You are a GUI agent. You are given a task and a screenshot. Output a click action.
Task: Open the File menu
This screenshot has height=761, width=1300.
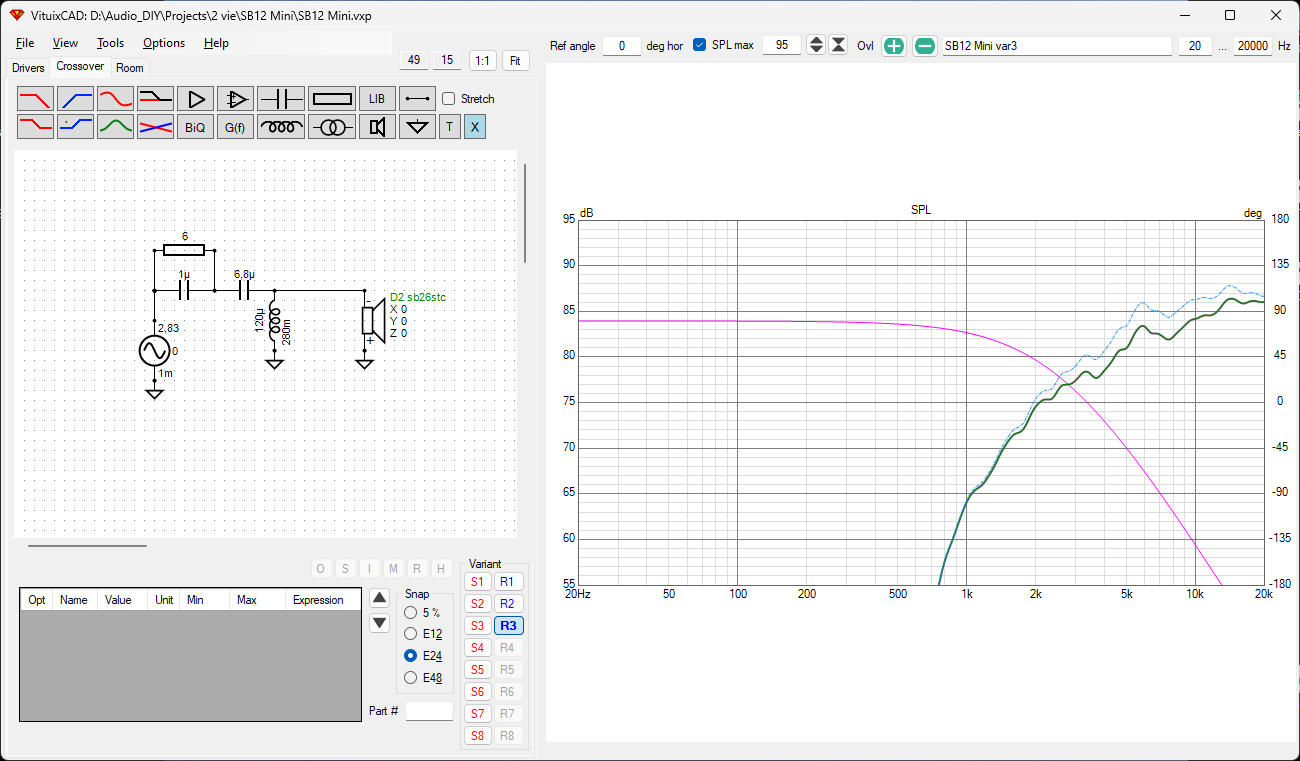coord(25,43)
